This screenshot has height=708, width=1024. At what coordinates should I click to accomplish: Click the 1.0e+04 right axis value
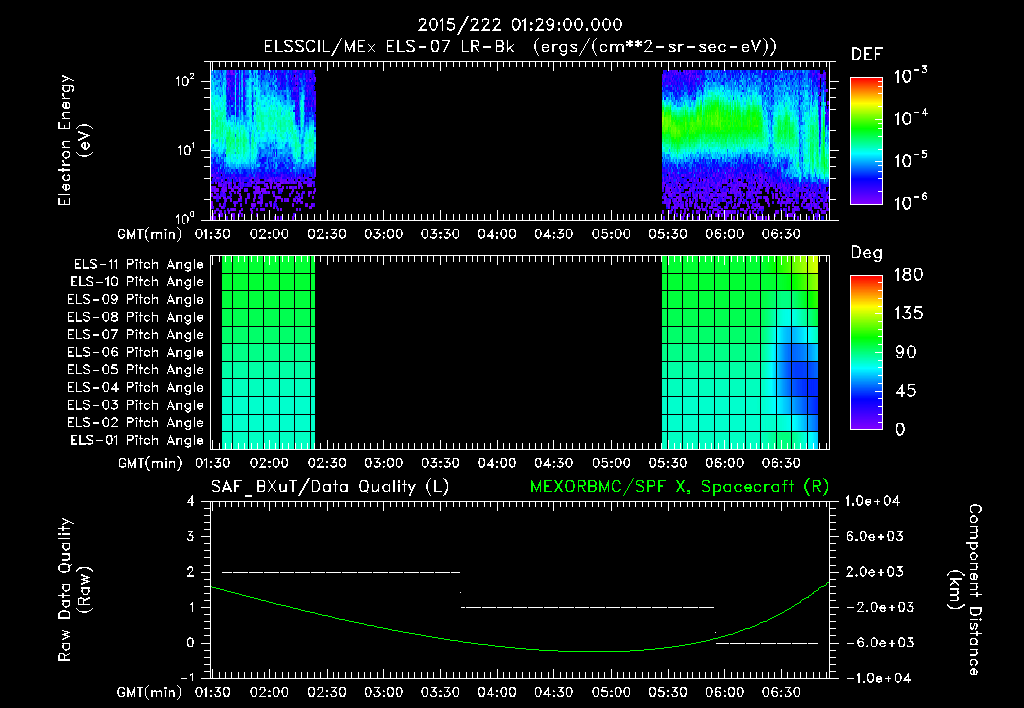[x=872, y=502]
